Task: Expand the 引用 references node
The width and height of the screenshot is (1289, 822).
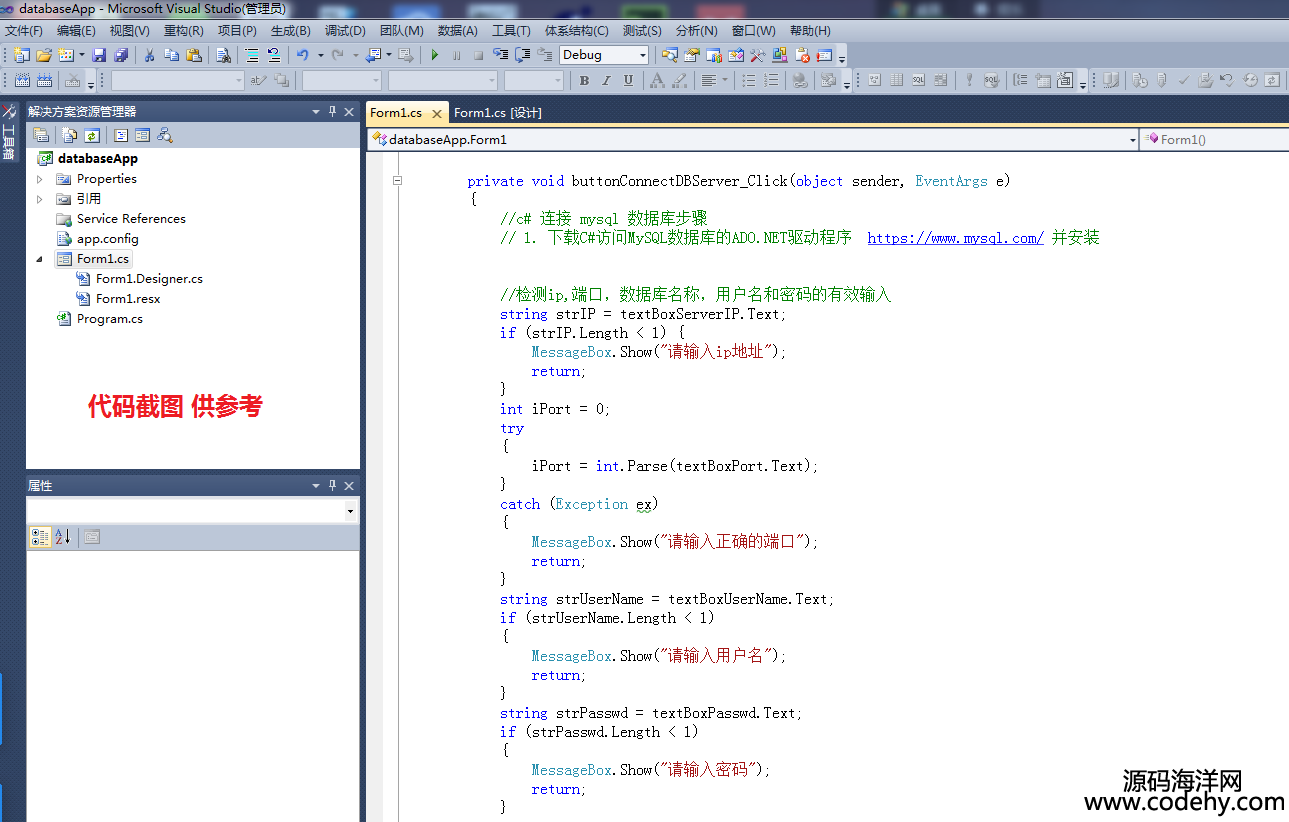Action: [x=40, y=199]
